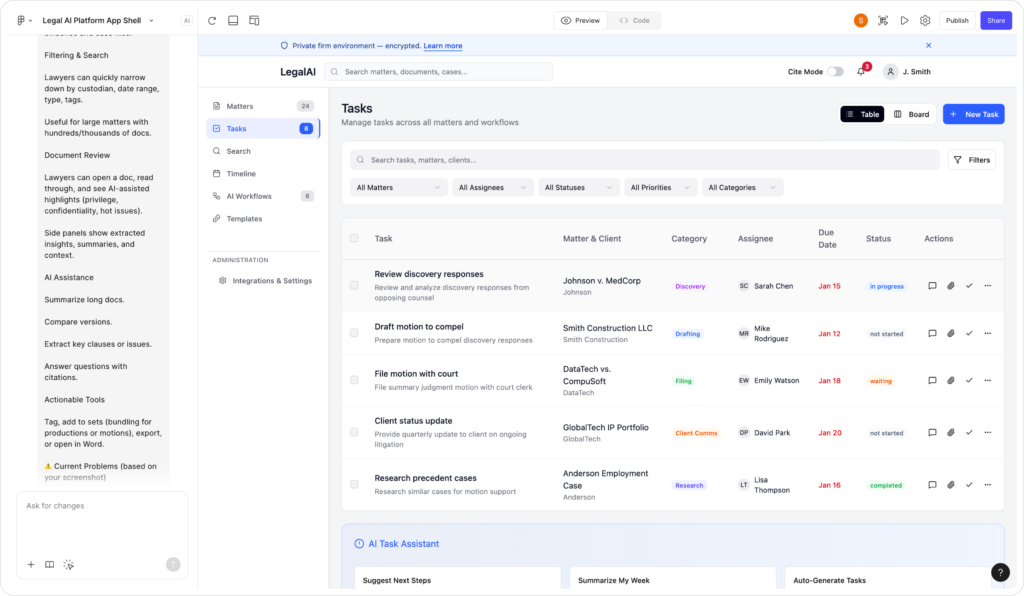Open the All Priorities dropdown

661,188
